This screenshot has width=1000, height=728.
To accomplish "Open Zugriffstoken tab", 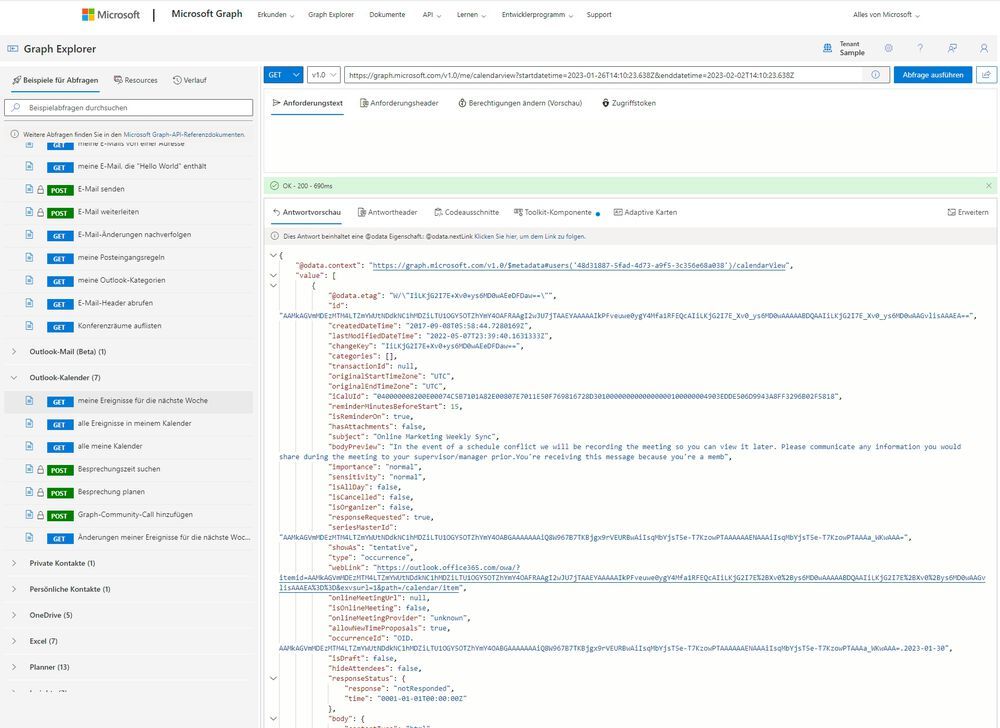I will pyautogui.click(x=628, y=103).
